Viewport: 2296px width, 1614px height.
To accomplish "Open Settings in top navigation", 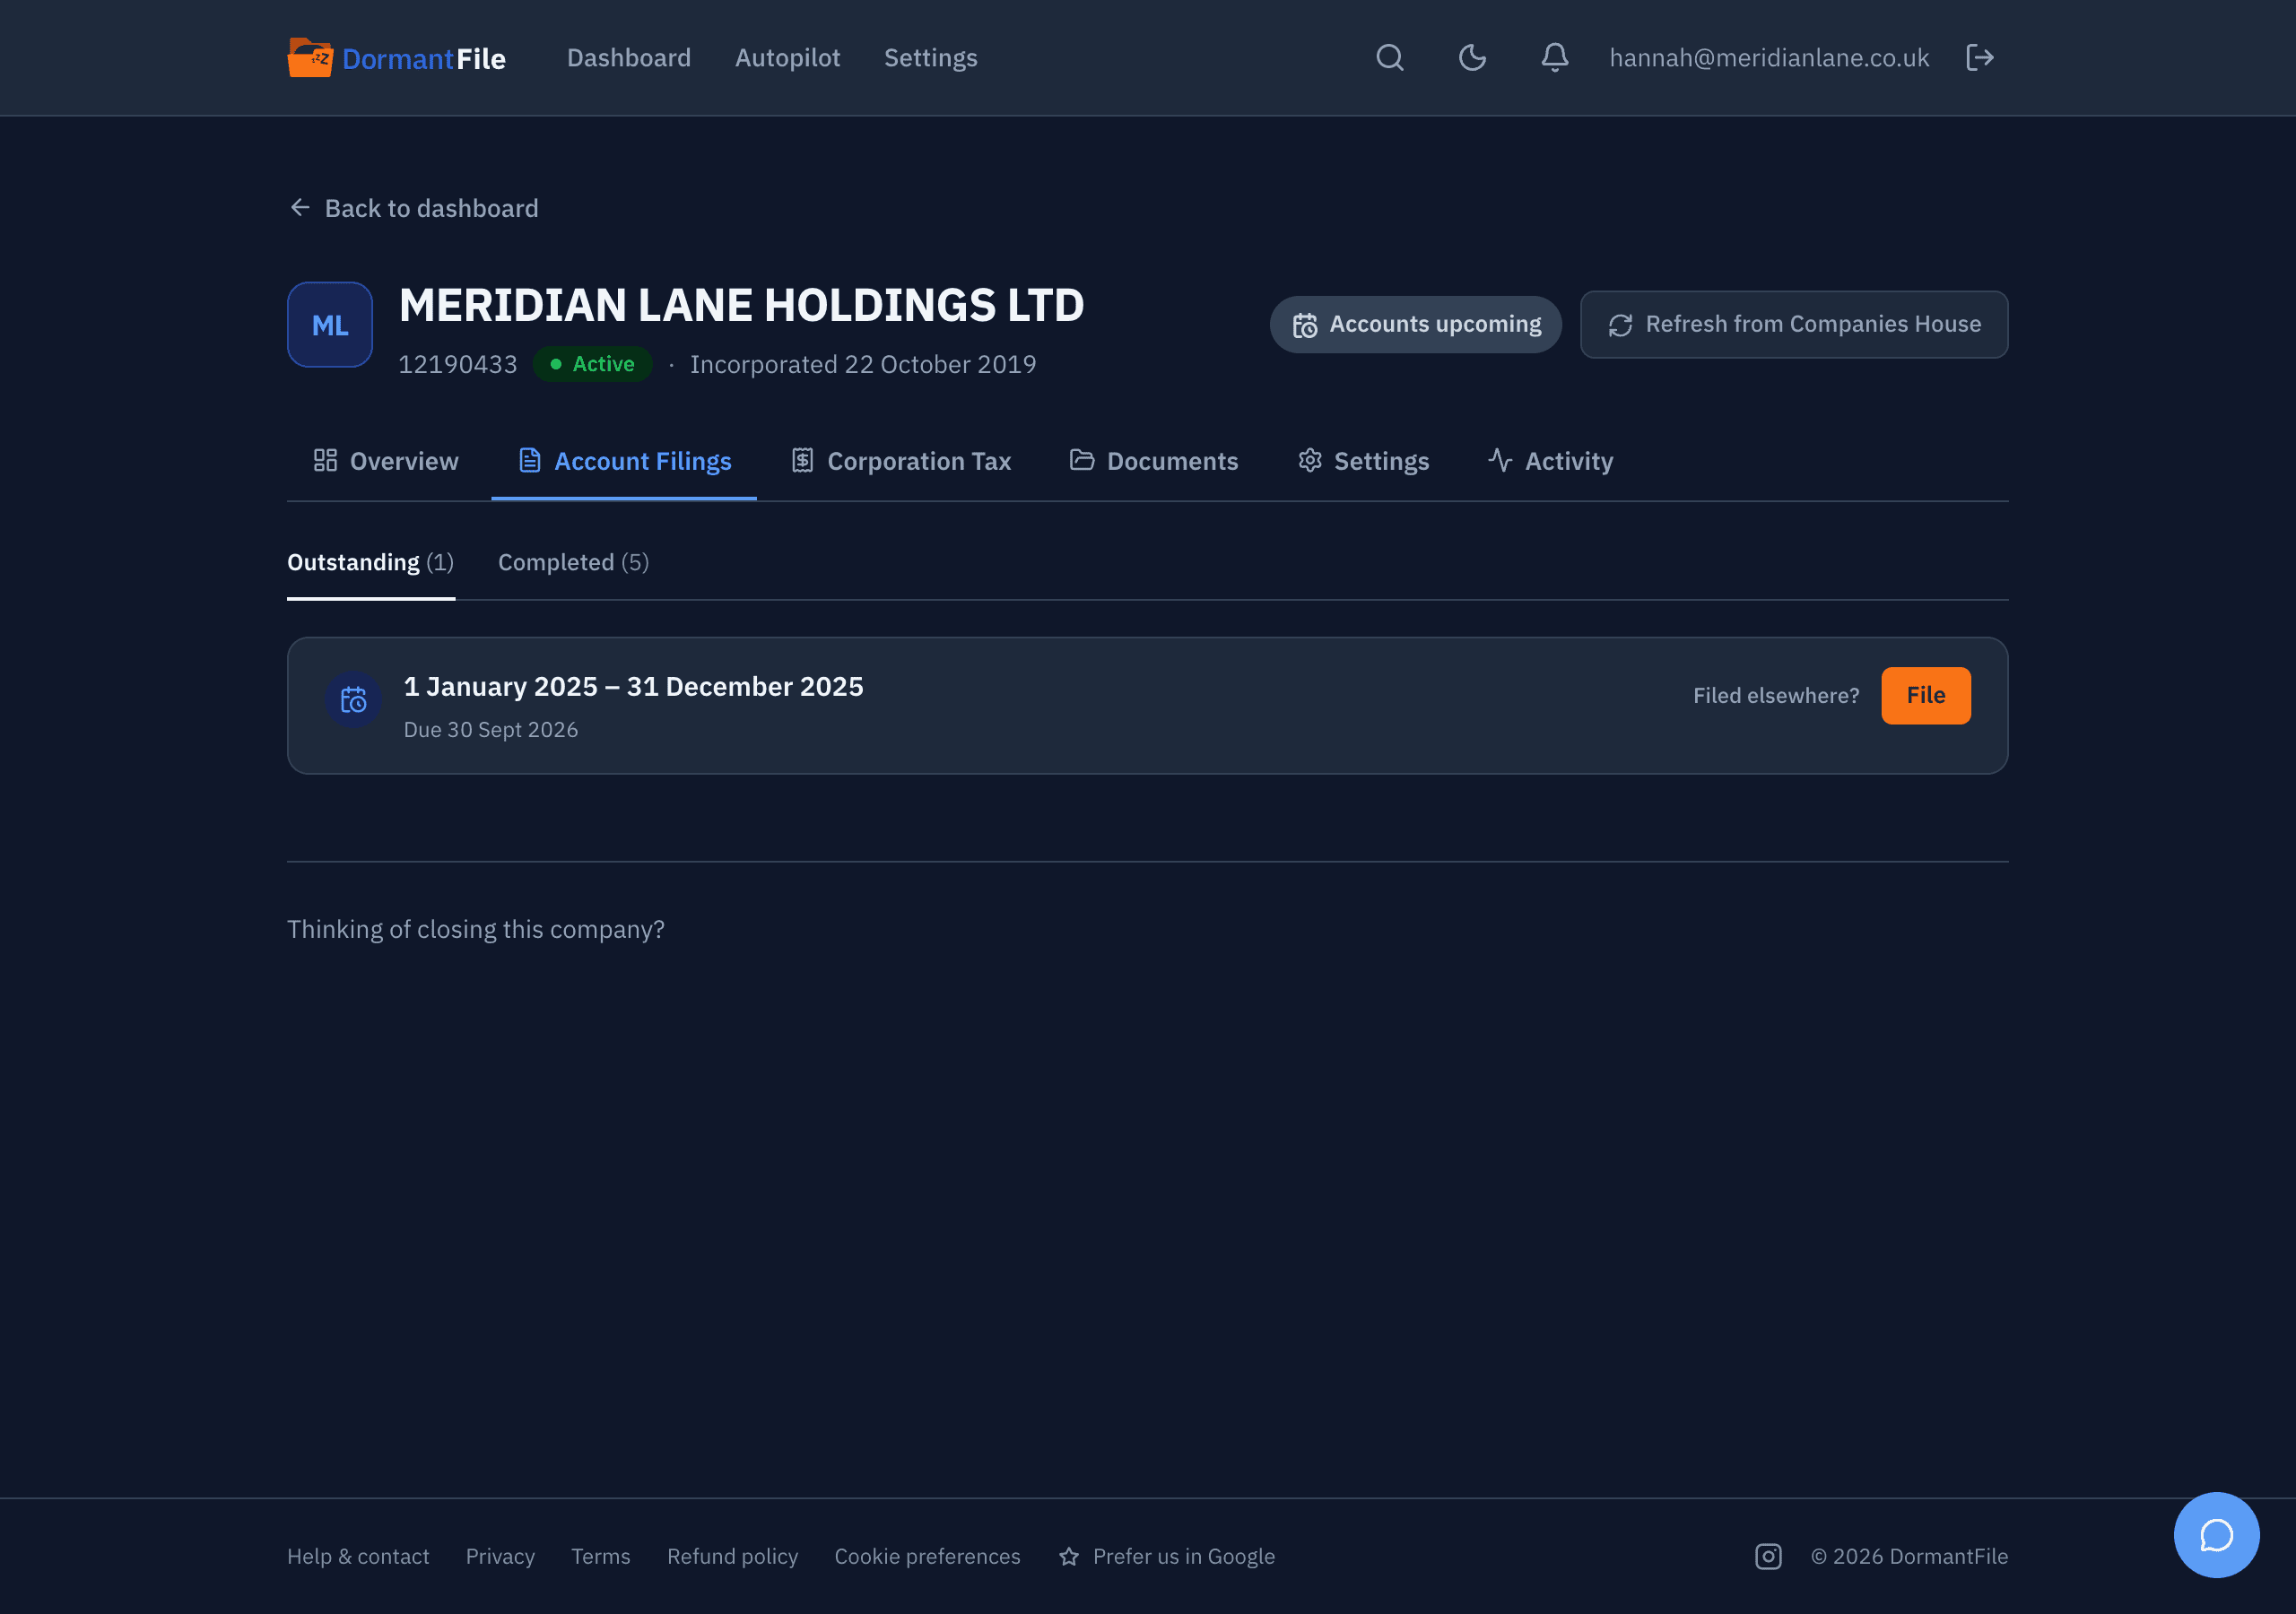I will pyautogui.click(x=930, y=58).
